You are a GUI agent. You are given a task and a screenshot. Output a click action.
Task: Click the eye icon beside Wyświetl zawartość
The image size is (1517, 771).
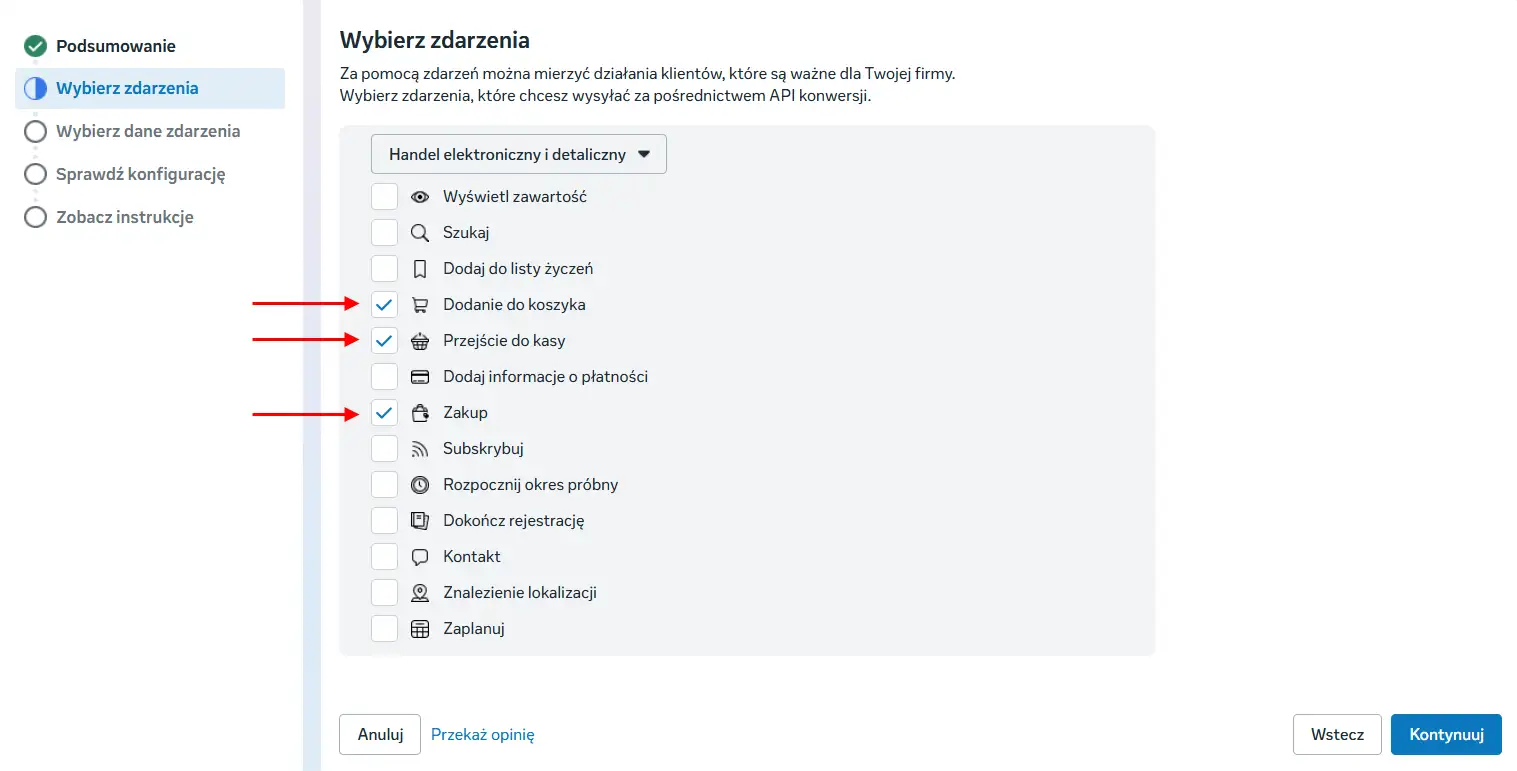point(420,196)
